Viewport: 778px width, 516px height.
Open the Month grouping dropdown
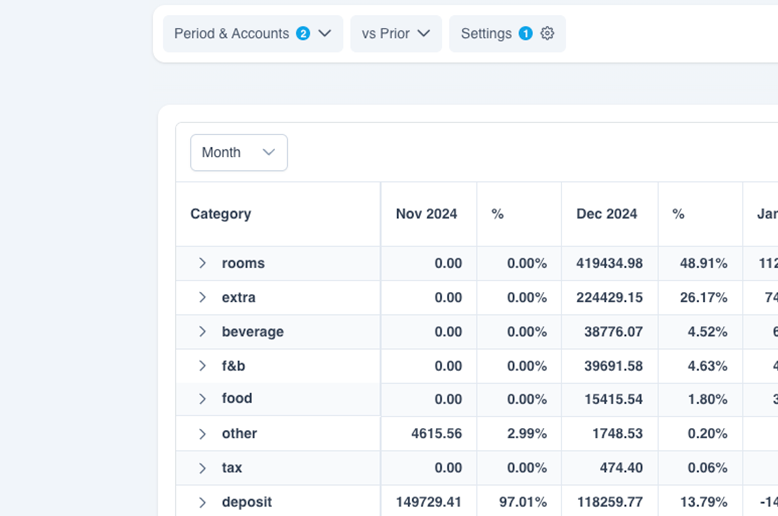click(x=239, y=152)
